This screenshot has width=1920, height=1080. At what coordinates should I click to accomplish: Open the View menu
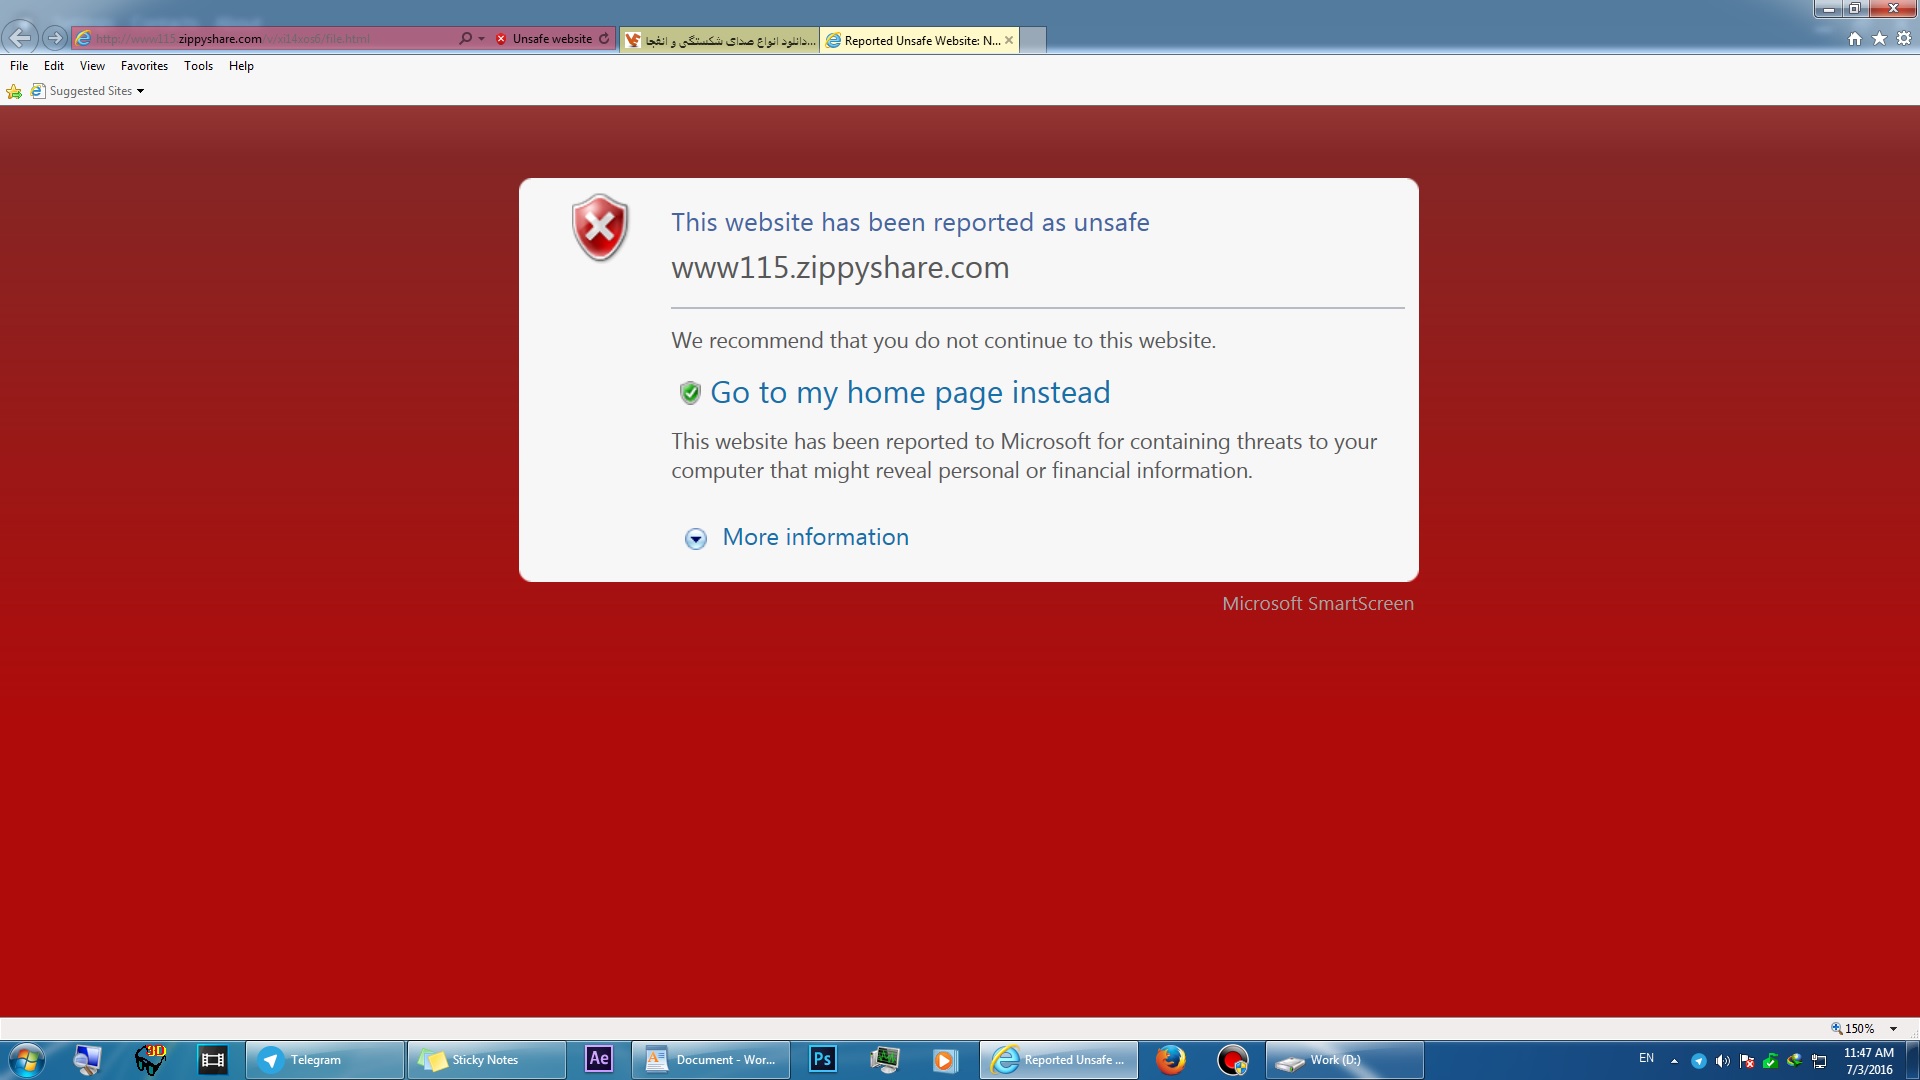[92, 66]
